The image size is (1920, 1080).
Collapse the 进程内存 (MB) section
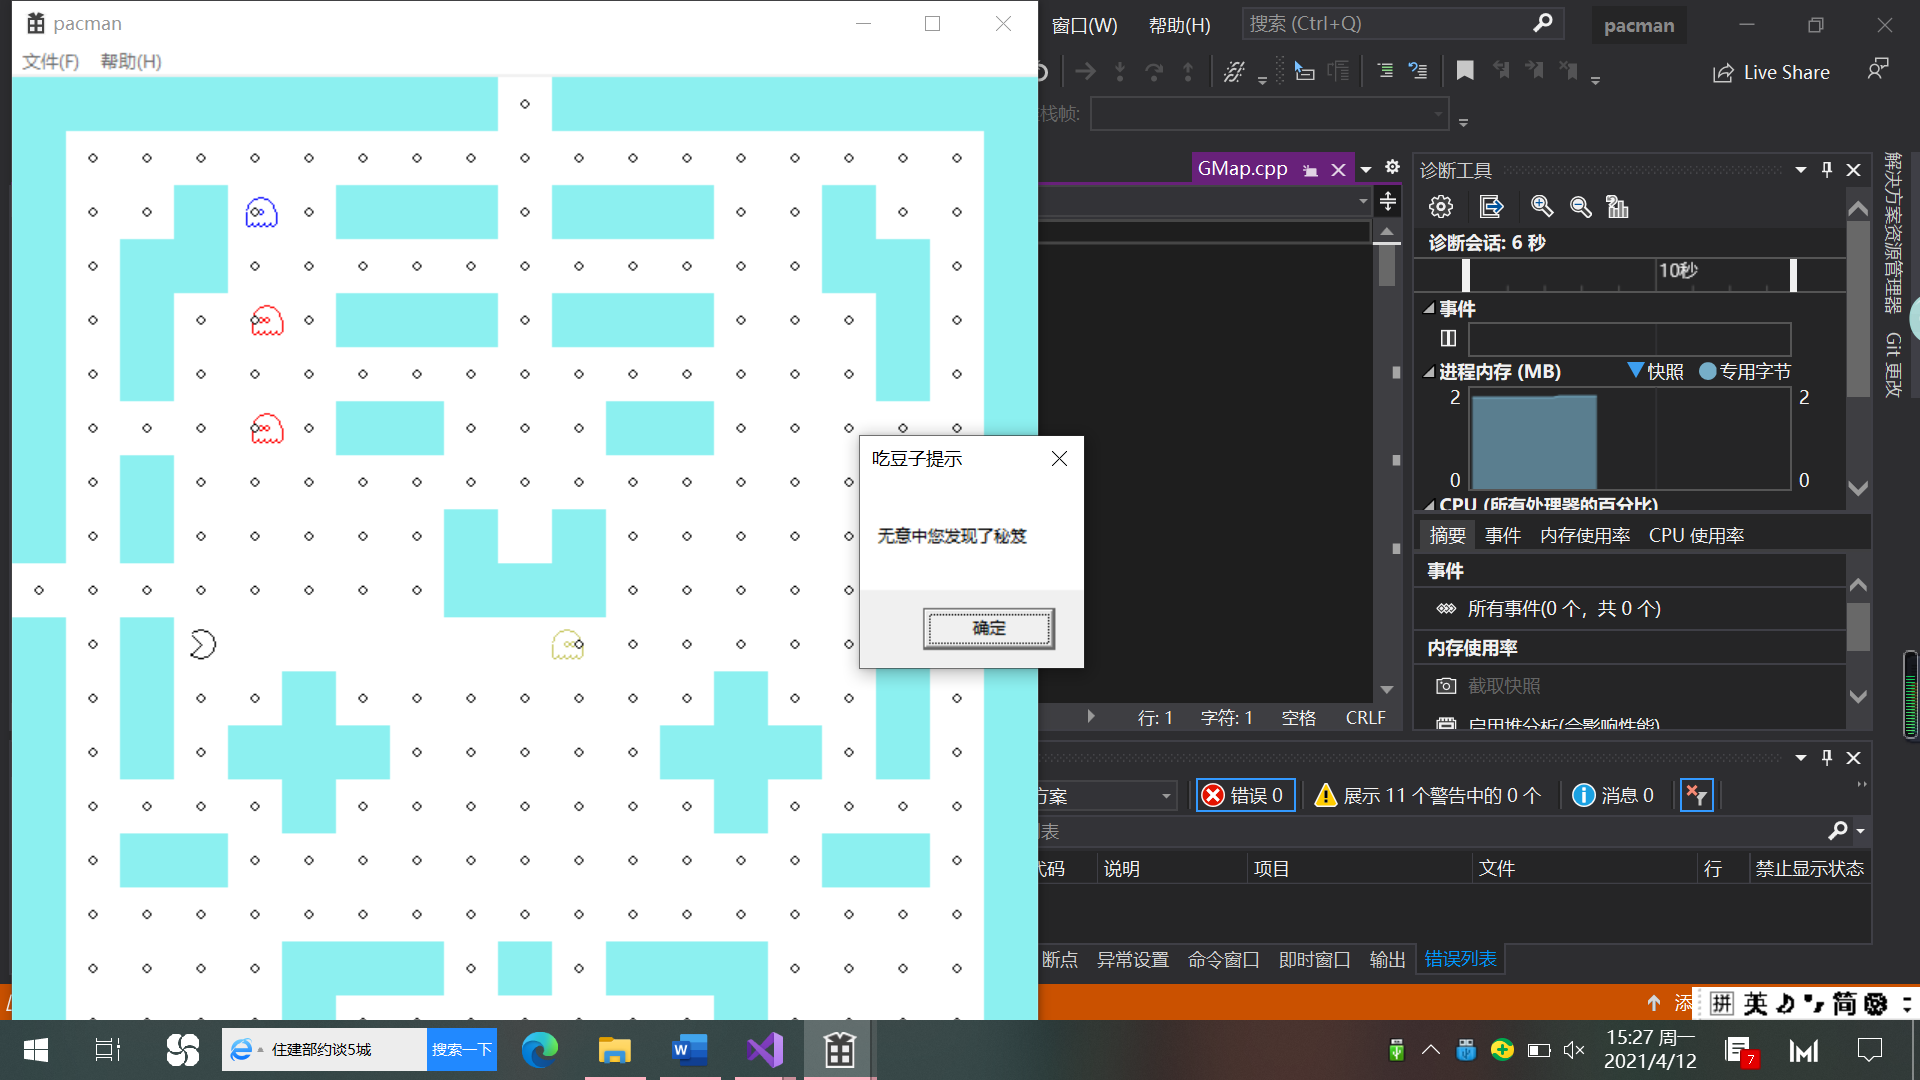coord(1429,372)
